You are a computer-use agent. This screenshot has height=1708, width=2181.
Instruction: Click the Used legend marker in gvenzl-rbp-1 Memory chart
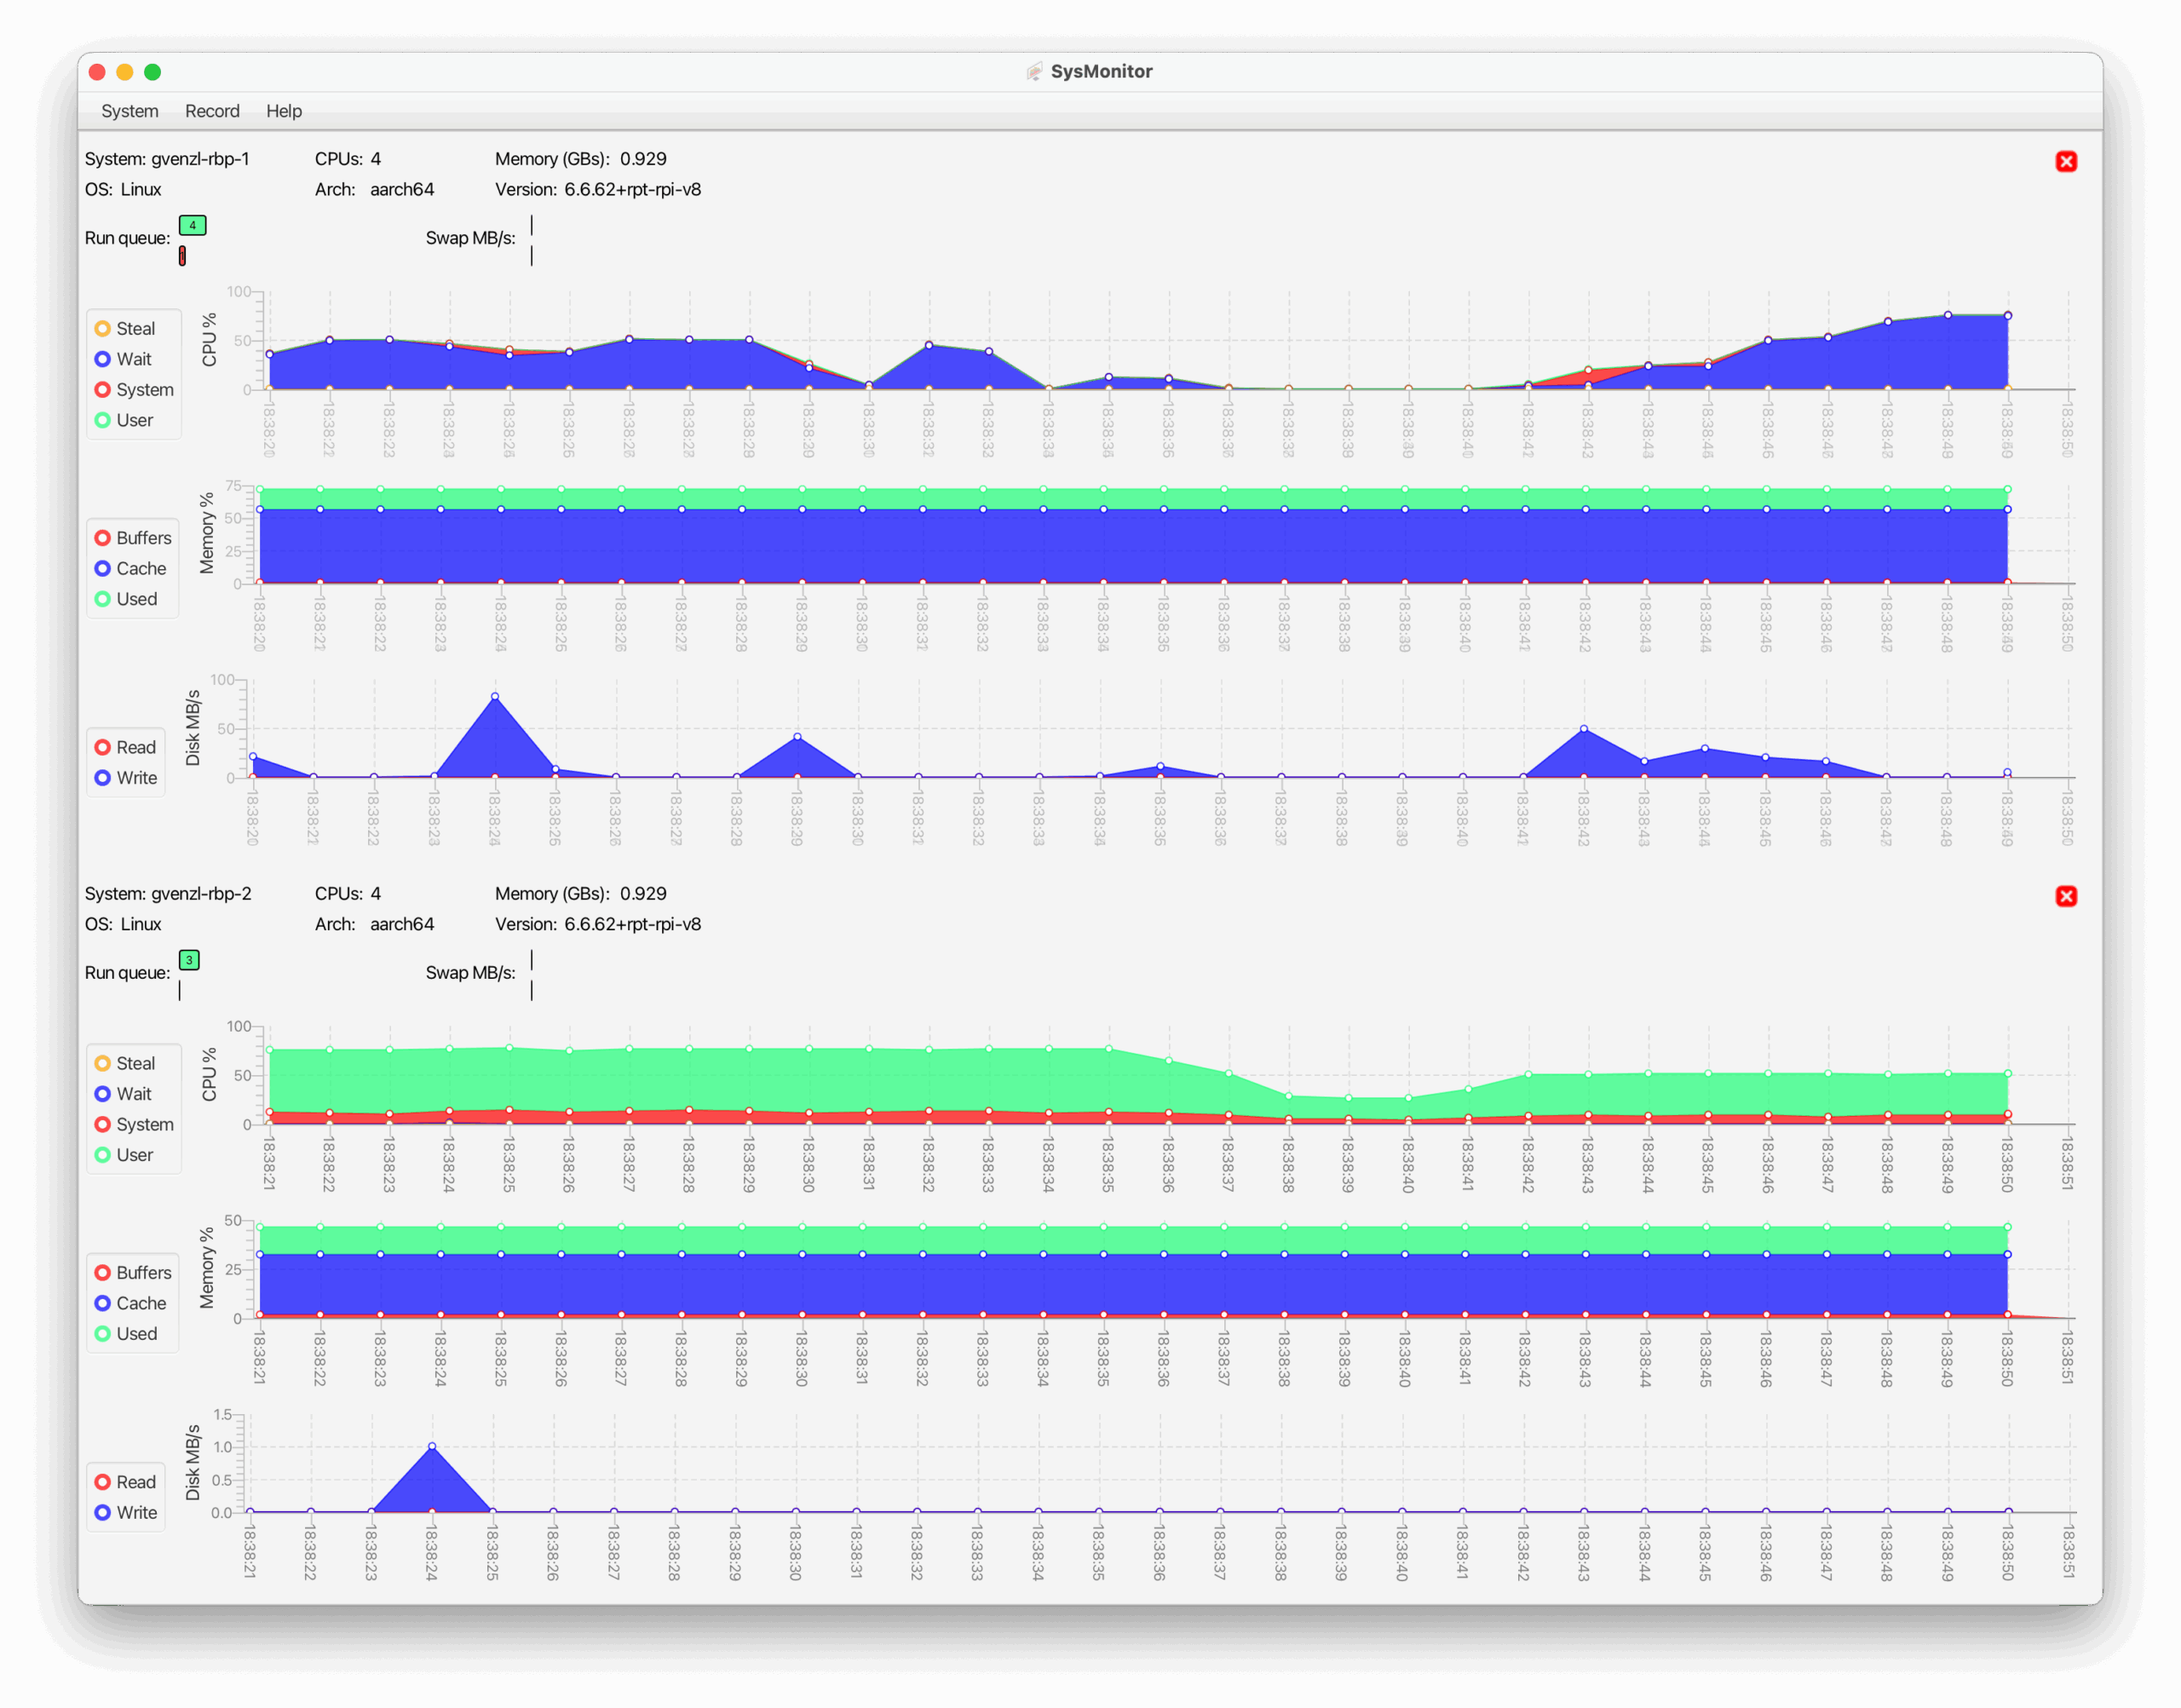(102, 599)
